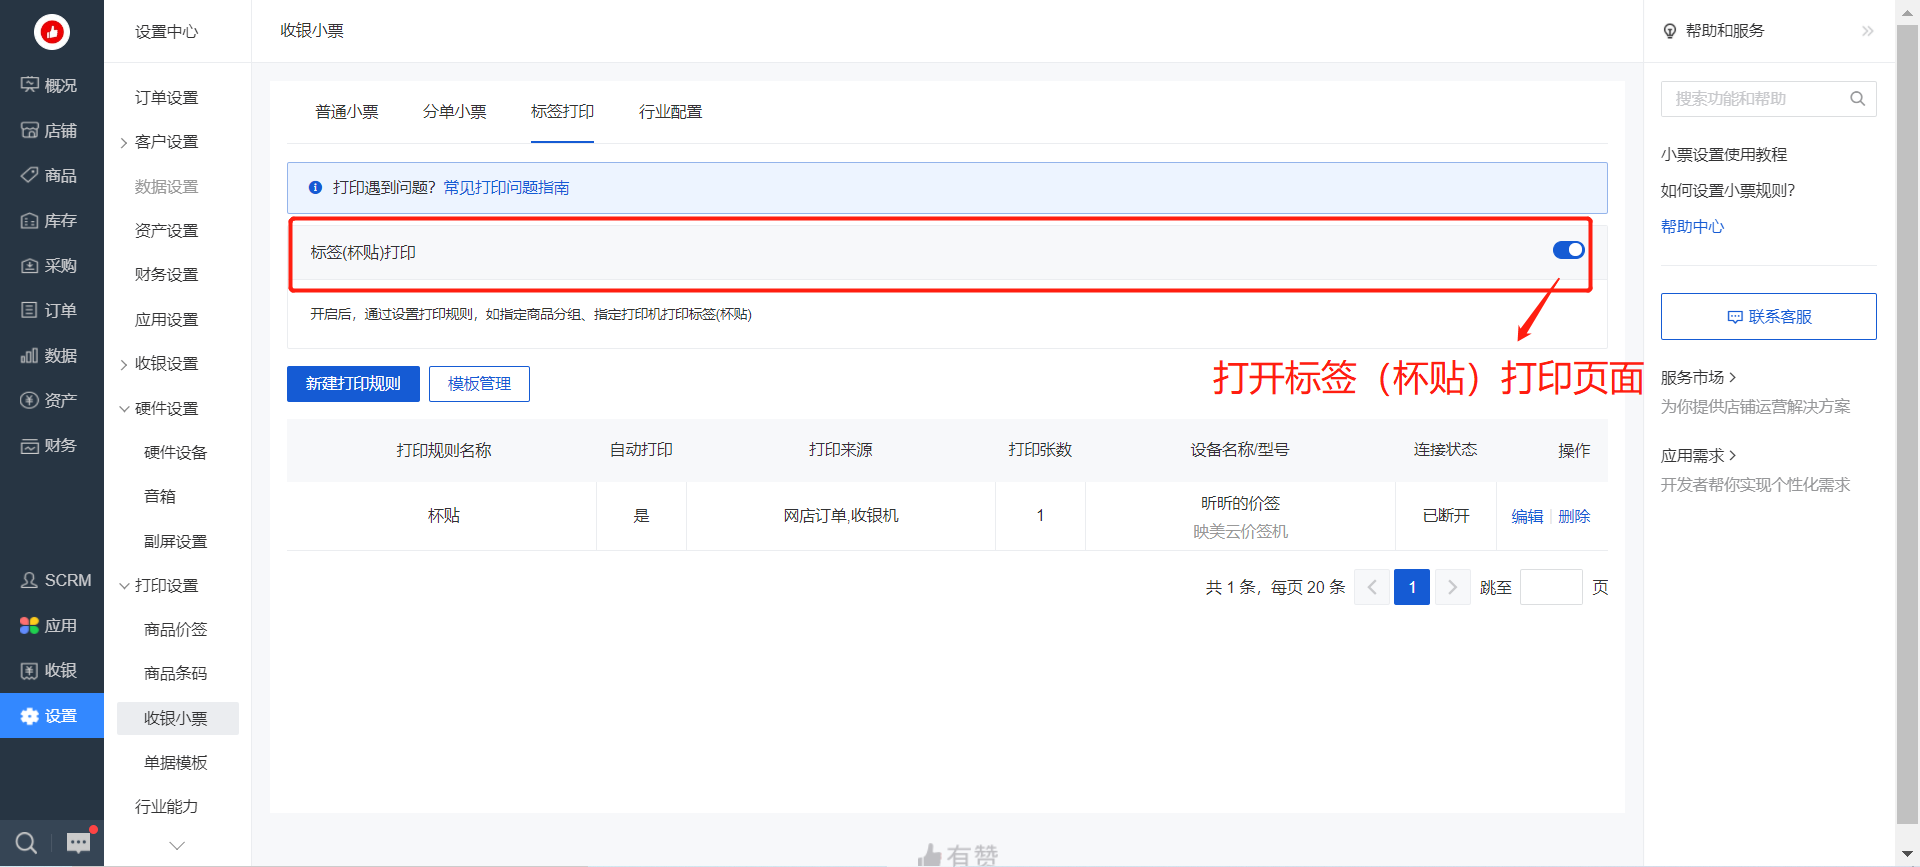
Task: Switch to 普通小票 tab
Action: (x=346, y=112)
